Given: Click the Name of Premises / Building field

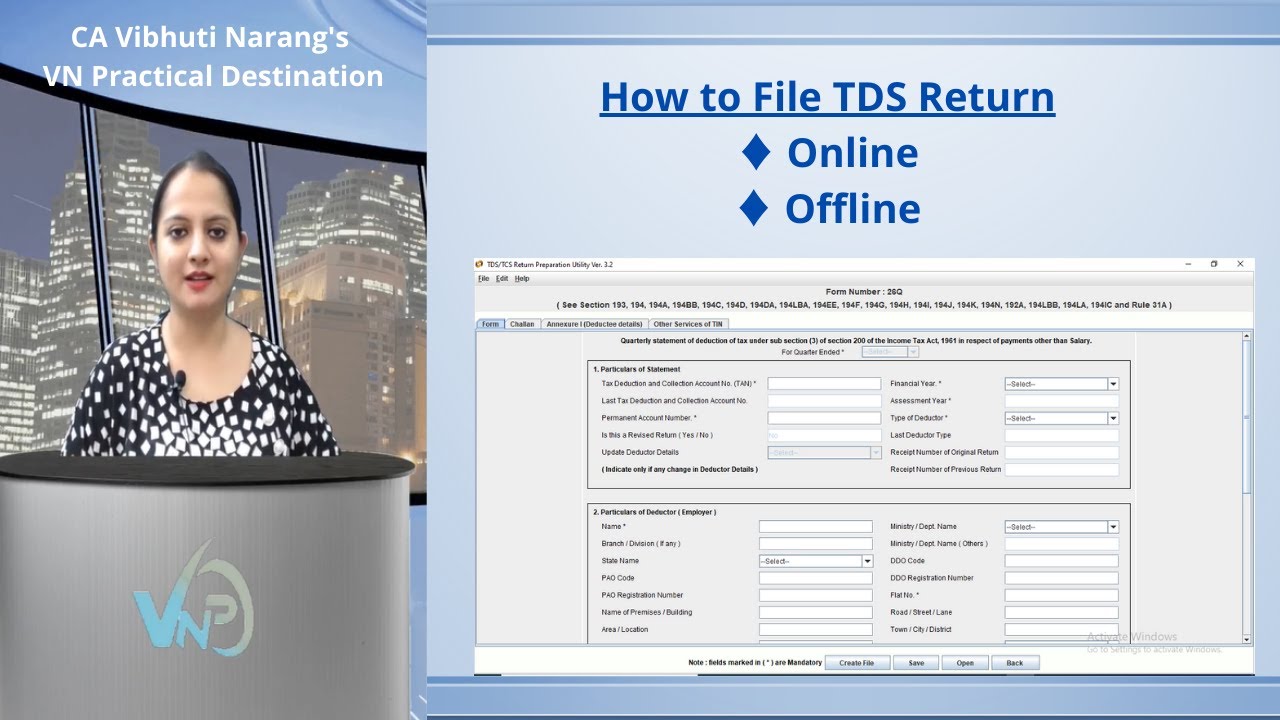Looking at the screenshot, I should 816,612.
